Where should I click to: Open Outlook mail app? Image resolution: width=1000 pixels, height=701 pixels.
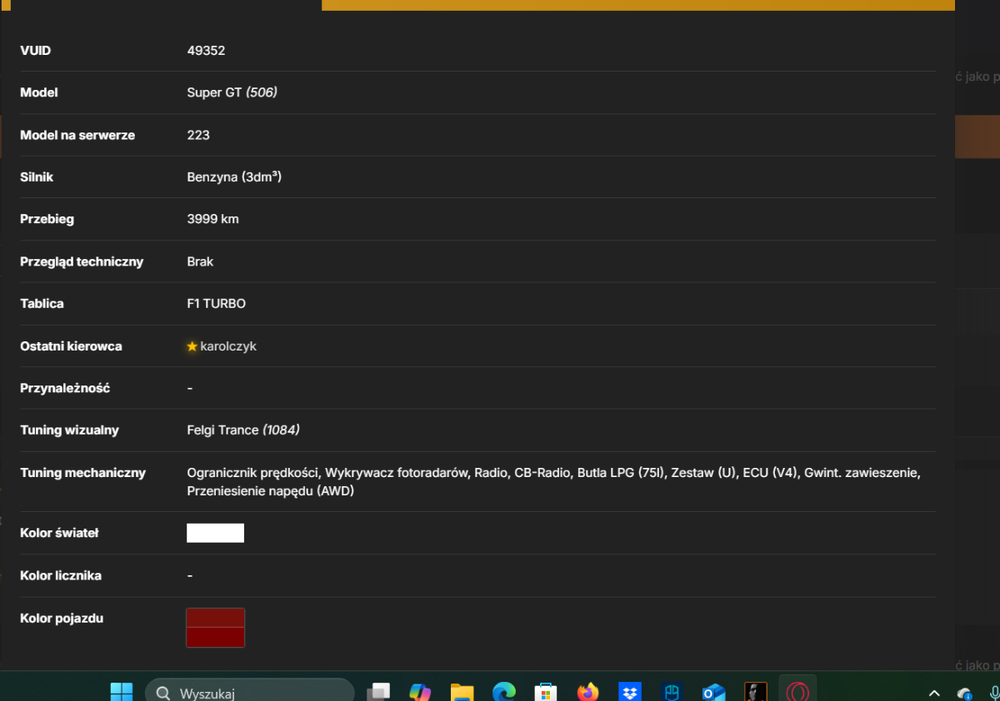(x=714, y=692)
